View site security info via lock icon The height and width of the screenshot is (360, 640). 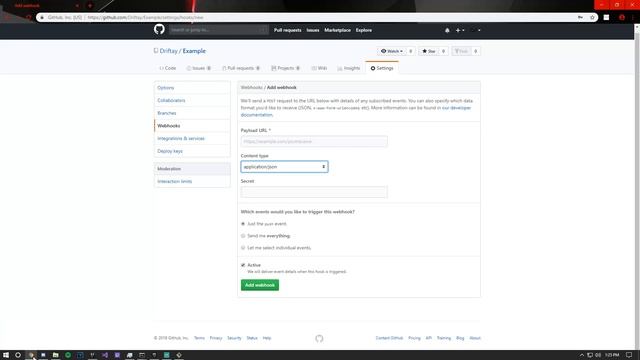point(42,18)
